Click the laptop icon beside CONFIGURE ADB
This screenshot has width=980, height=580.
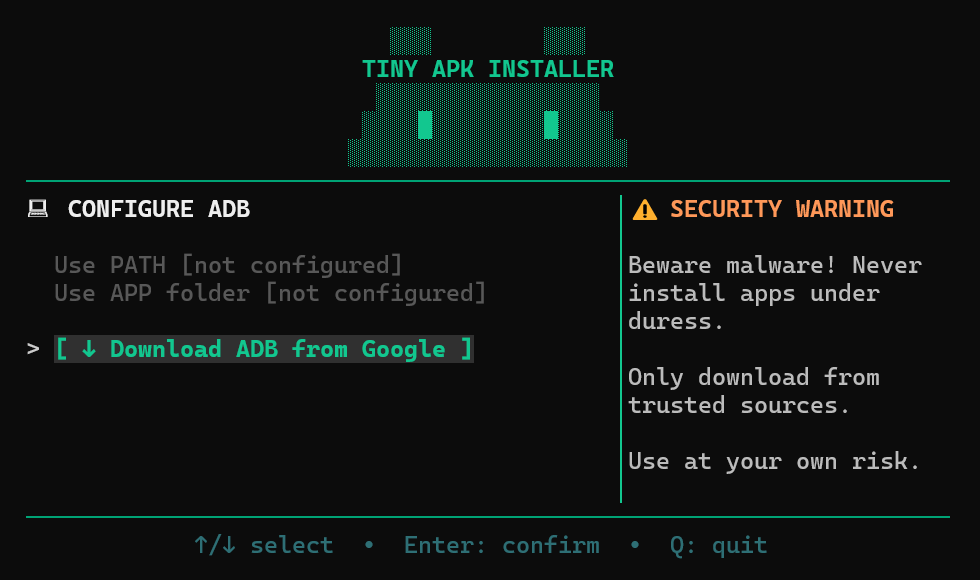click(x=37, y=208)
